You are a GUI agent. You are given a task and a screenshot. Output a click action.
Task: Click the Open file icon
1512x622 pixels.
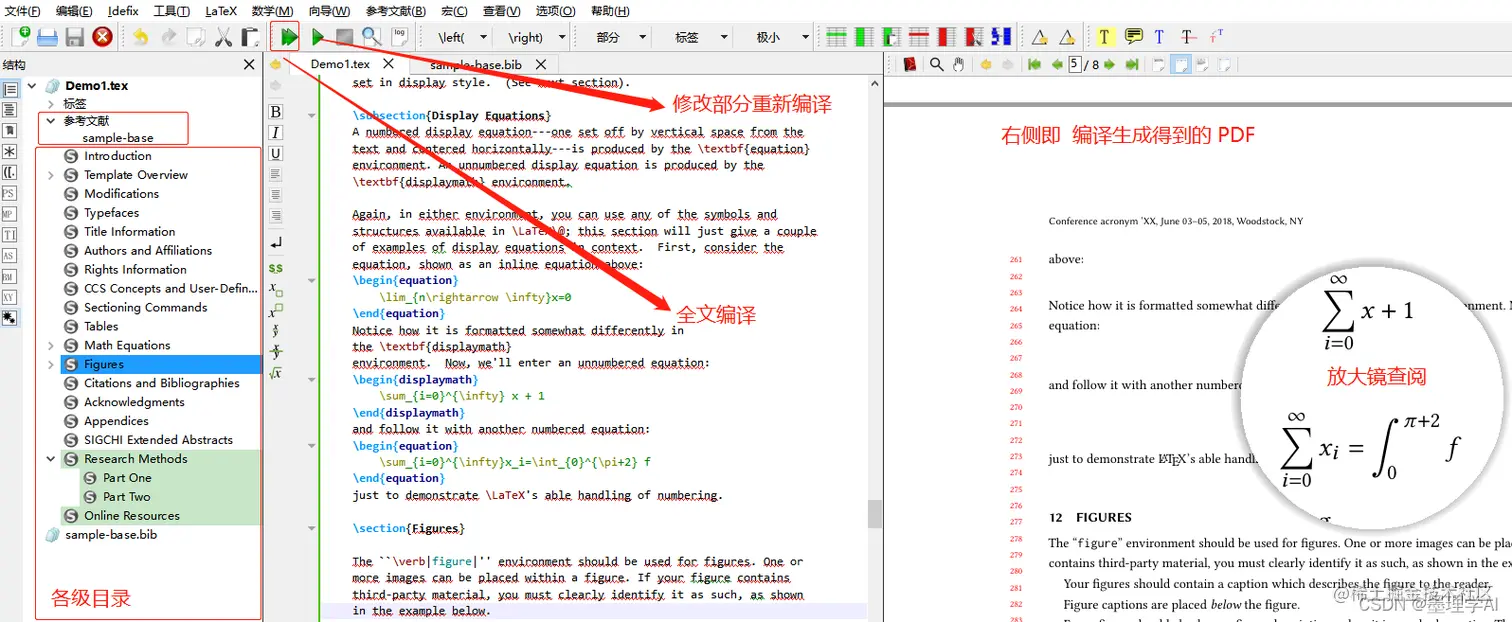[47, 37]
